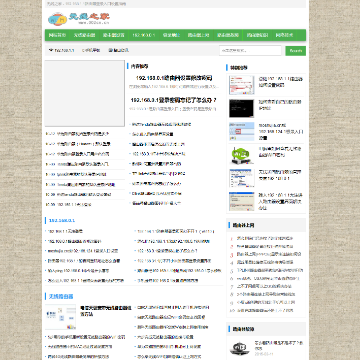Open the third link in the sub-navigation bar
This screenshot has width=360, height=360.
click(x=119, y=50)
